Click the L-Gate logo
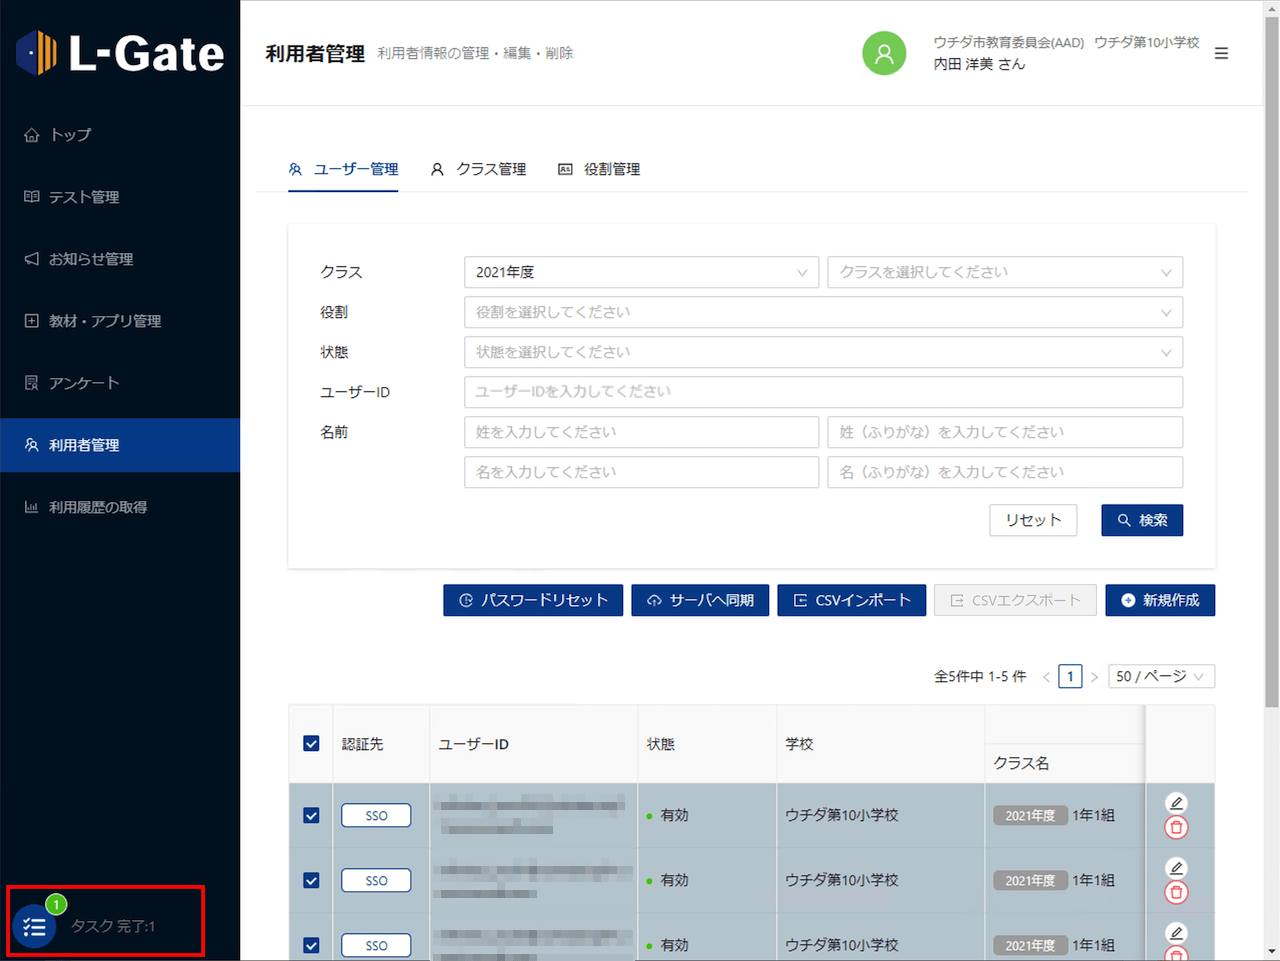Image resolution: width=1280 pixels, height=961 pixels. tap(120, 53)
